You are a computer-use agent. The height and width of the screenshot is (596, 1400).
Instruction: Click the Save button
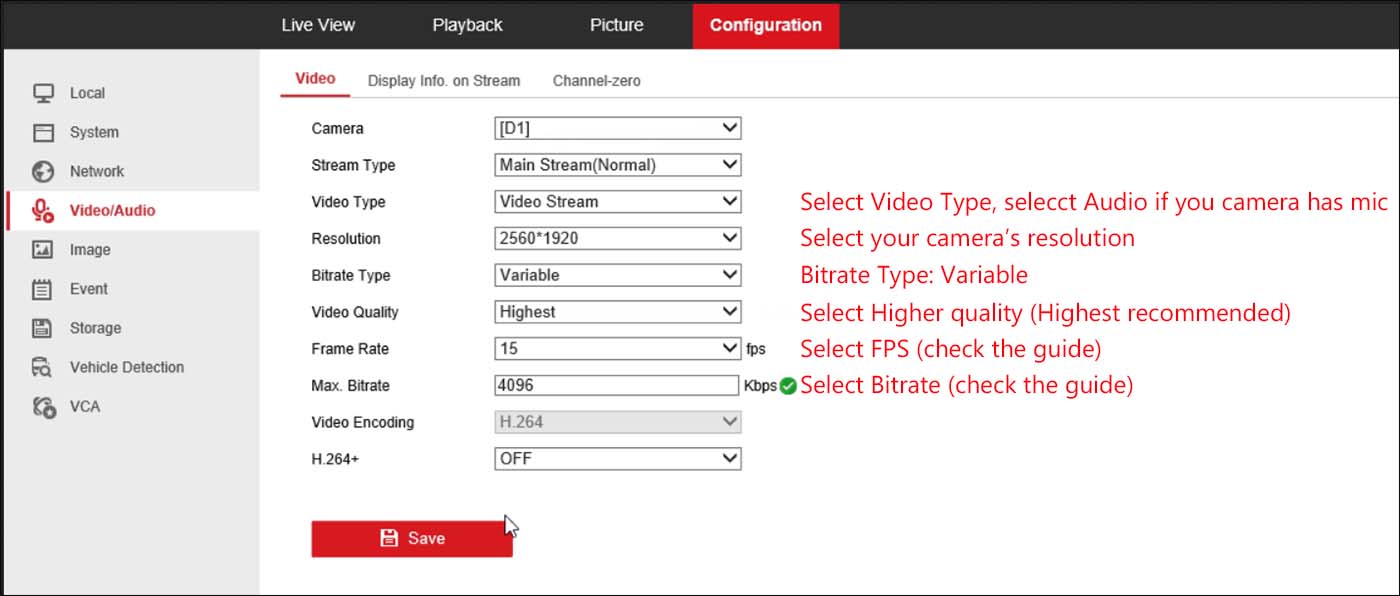pyautogui.click(x=412, y=538)
